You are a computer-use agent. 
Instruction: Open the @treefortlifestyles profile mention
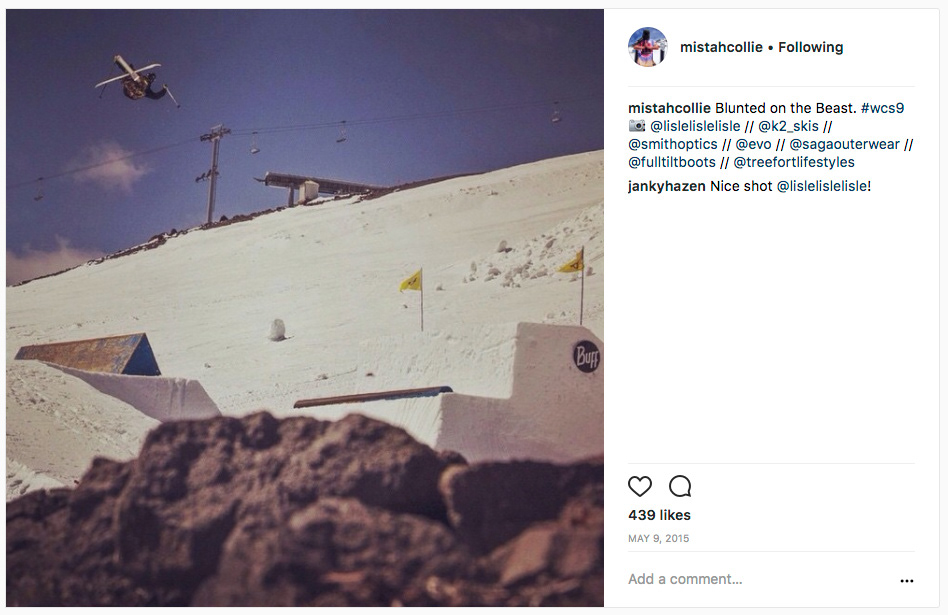coord(794,163)
